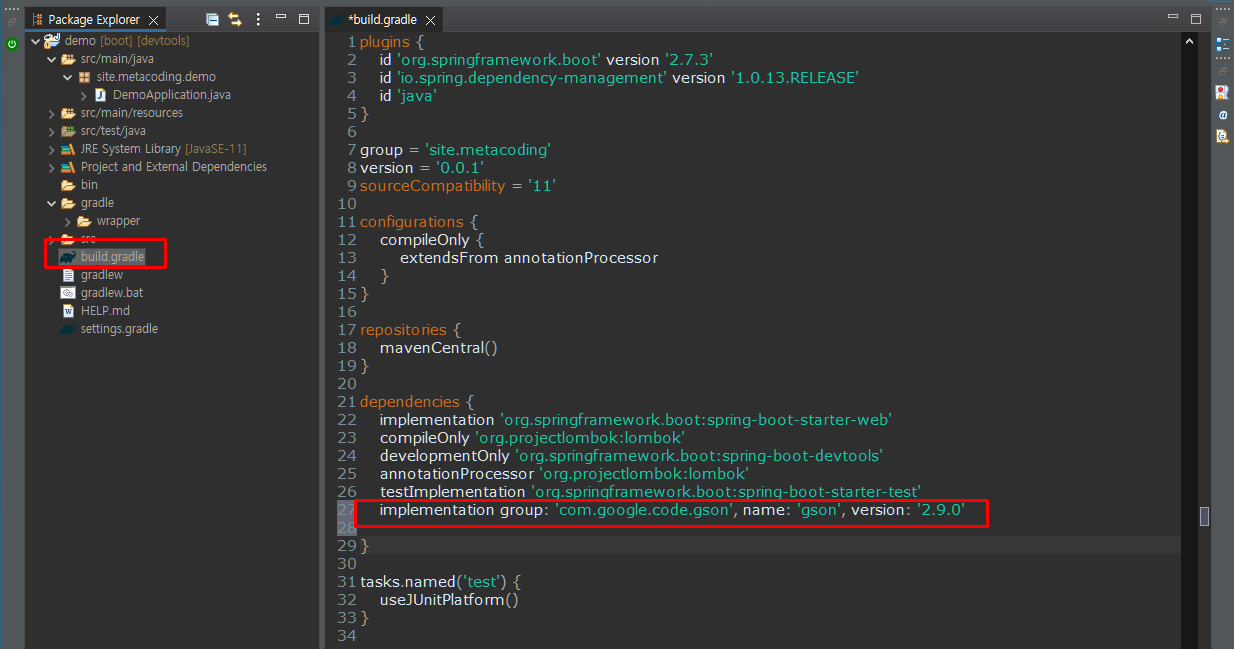The width and height of the screenshot is (1234, 649).
Task: Click line number 21 in the gutter
Action: click(346, 402)
